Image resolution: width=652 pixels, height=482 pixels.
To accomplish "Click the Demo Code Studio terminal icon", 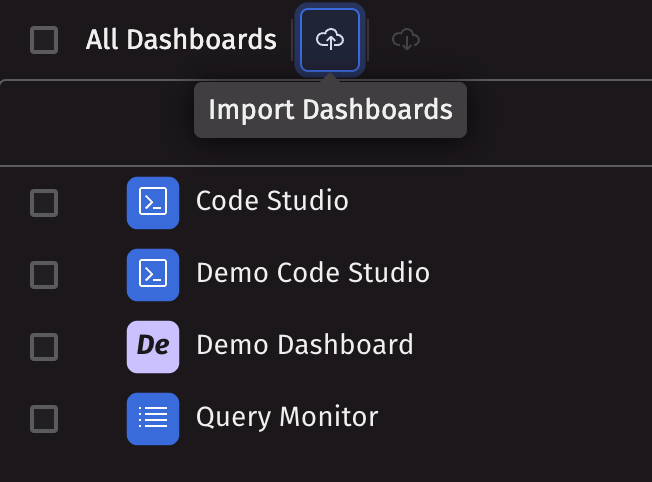I will (x=153, y=274).
